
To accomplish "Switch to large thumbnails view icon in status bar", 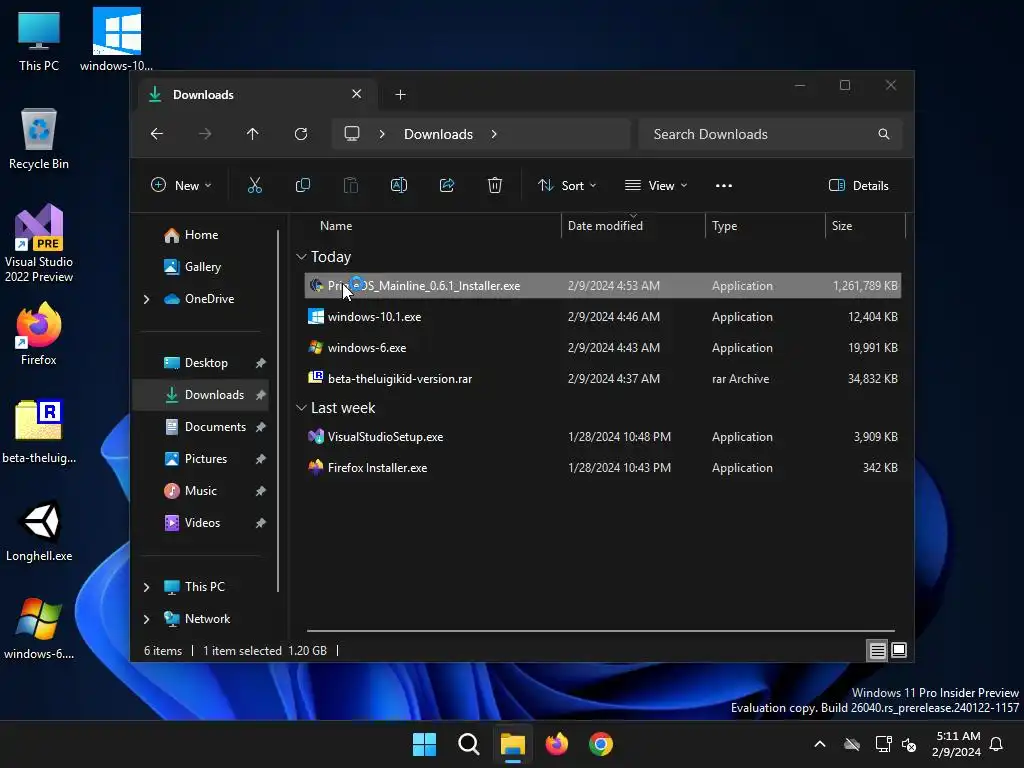I will [x=899, y=650].
